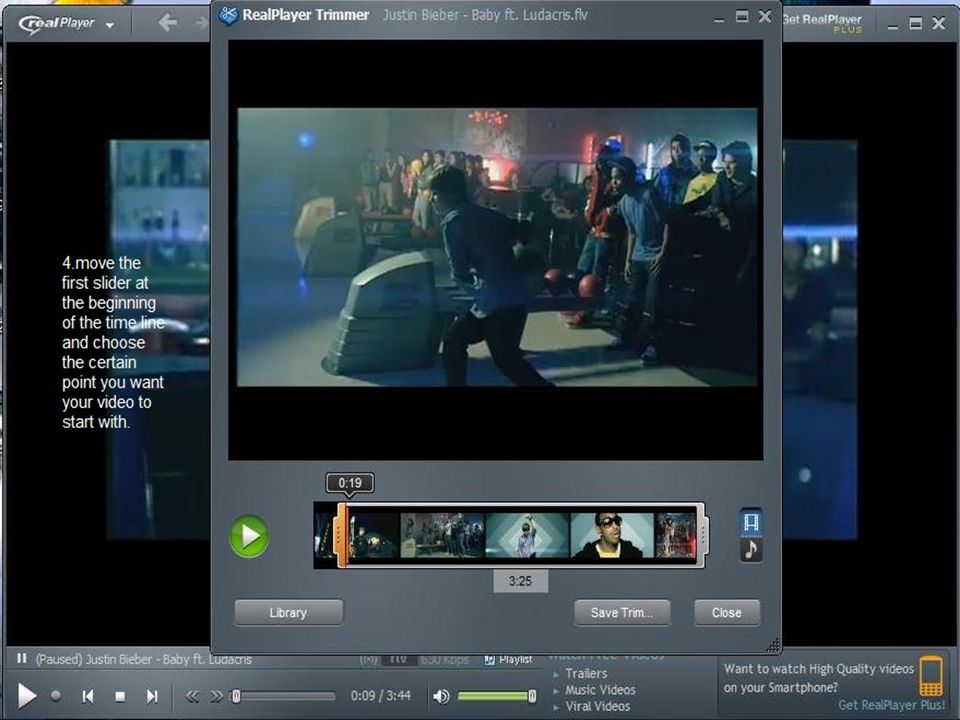This screenshot has width=960, height=720.
Task: Skip to the previous clip in RealPlayer
Action: 88,696
